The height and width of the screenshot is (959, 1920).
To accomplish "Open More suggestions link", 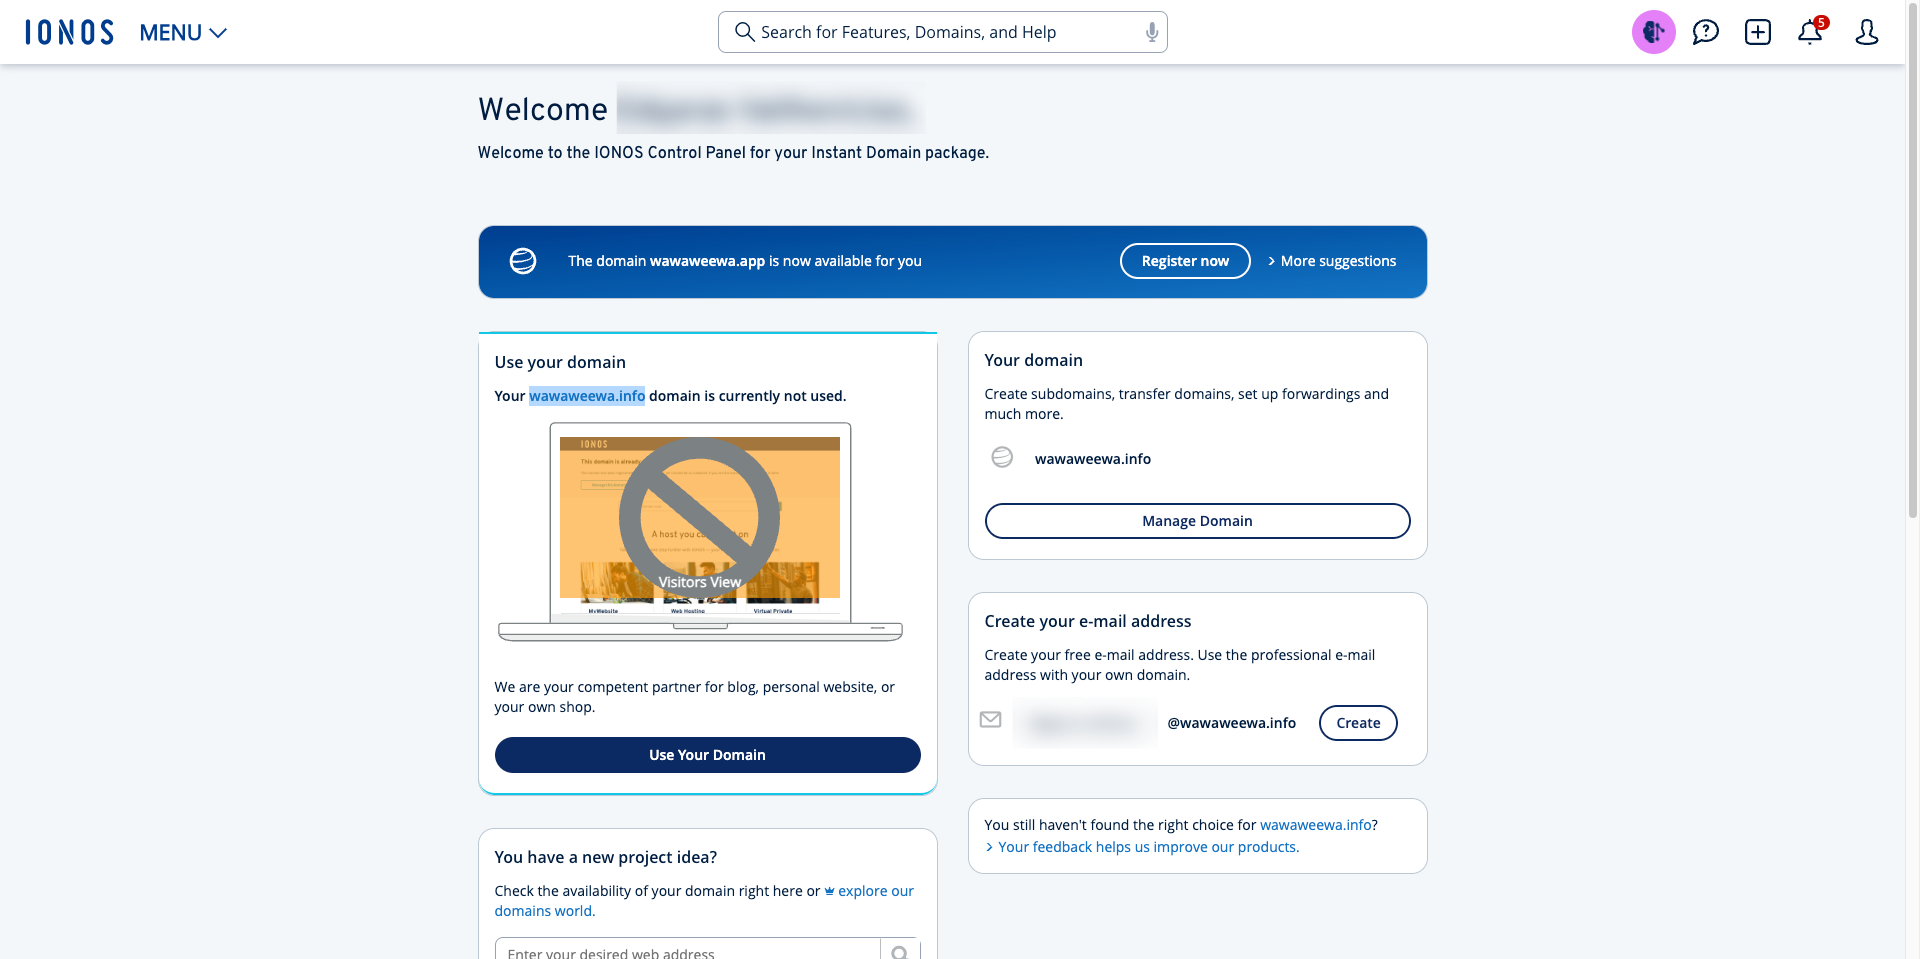I will [1332, 261].
